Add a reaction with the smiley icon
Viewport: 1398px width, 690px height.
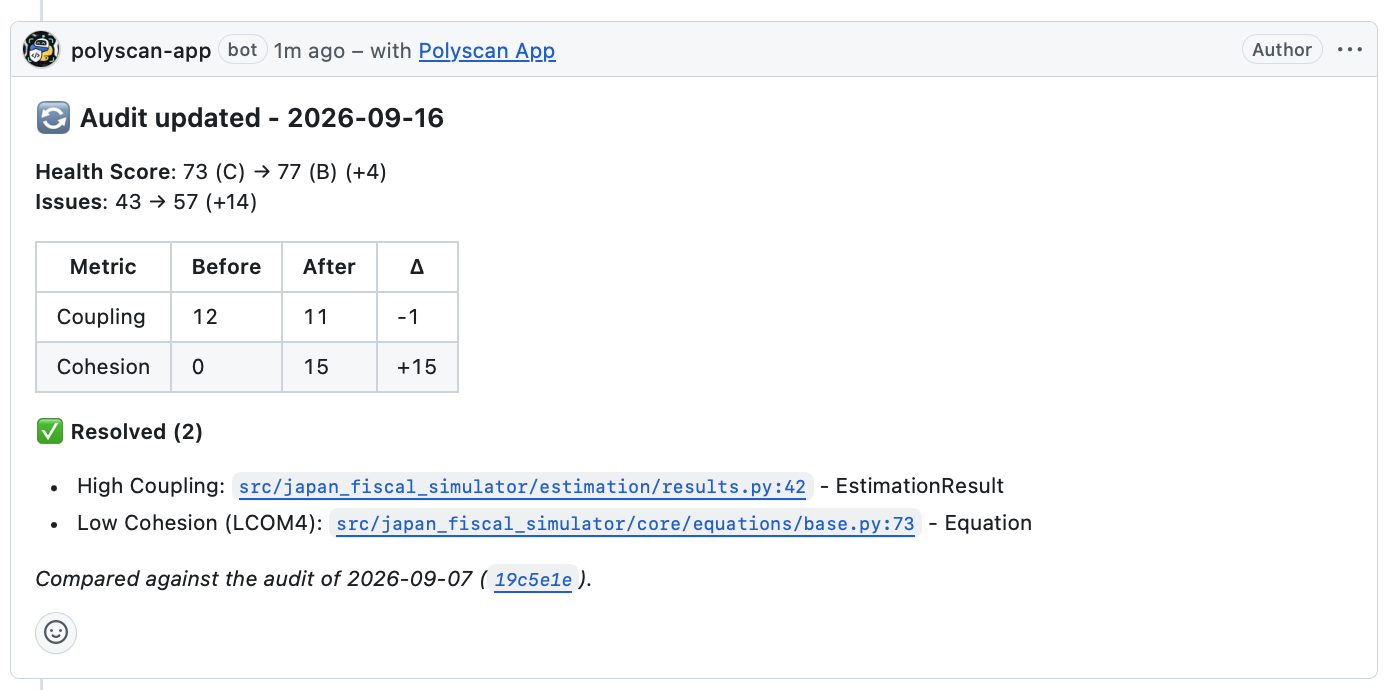[56, 633]
